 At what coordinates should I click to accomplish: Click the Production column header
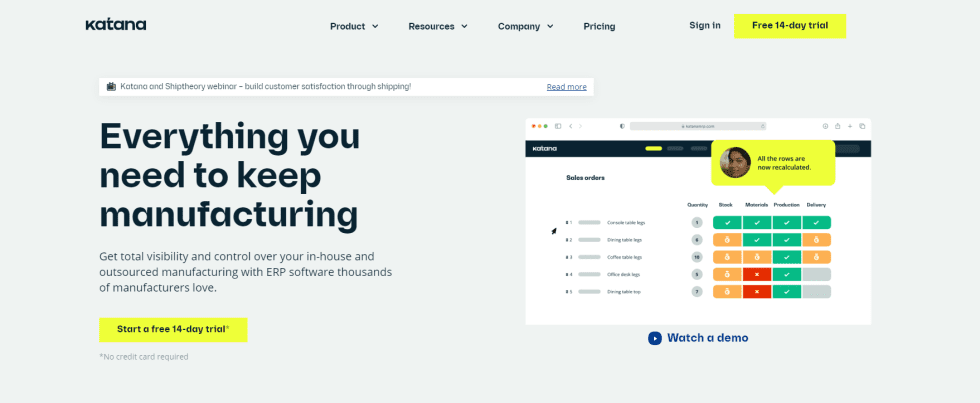click(x=786, y=205)
